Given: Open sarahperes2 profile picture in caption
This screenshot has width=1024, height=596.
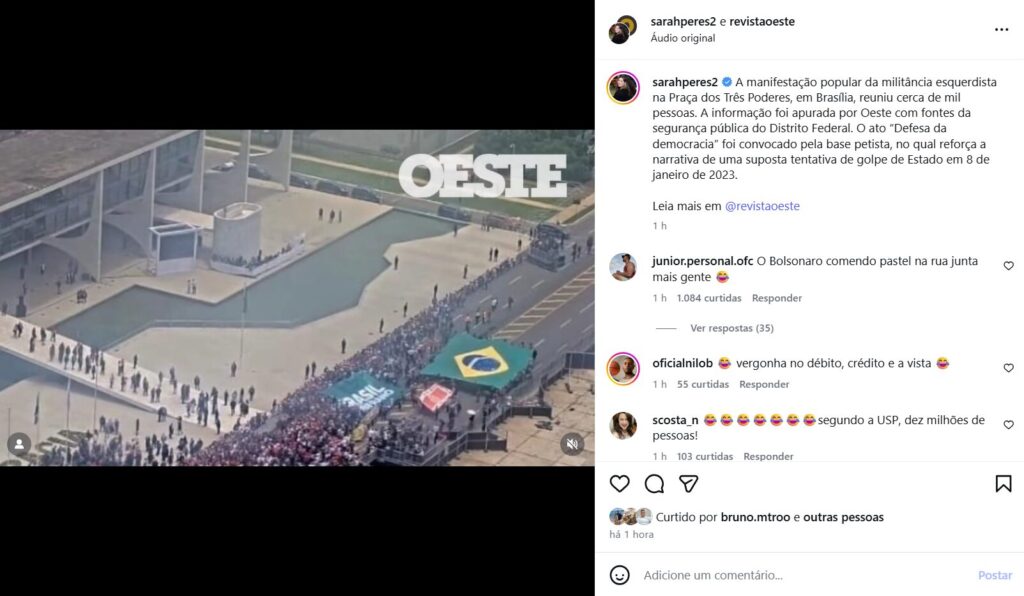Looking at the screenshot, I should 623,87.
